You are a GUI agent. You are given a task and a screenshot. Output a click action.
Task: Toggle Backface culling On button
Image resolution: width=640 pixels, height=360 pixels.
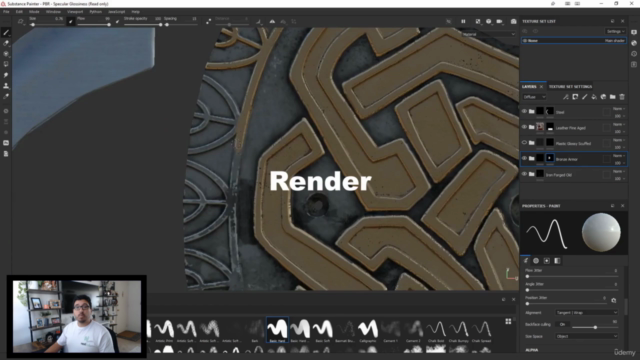click(562, 324)
